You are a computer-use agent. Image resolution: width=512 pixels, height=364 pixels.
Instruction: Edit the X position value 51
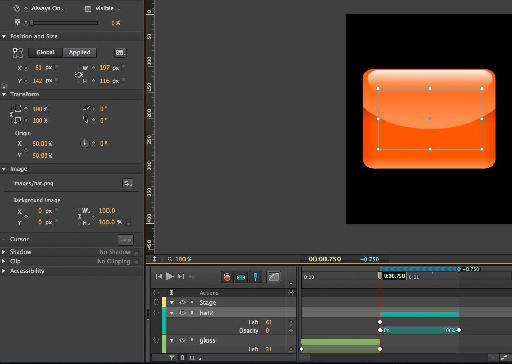point(38,68)
